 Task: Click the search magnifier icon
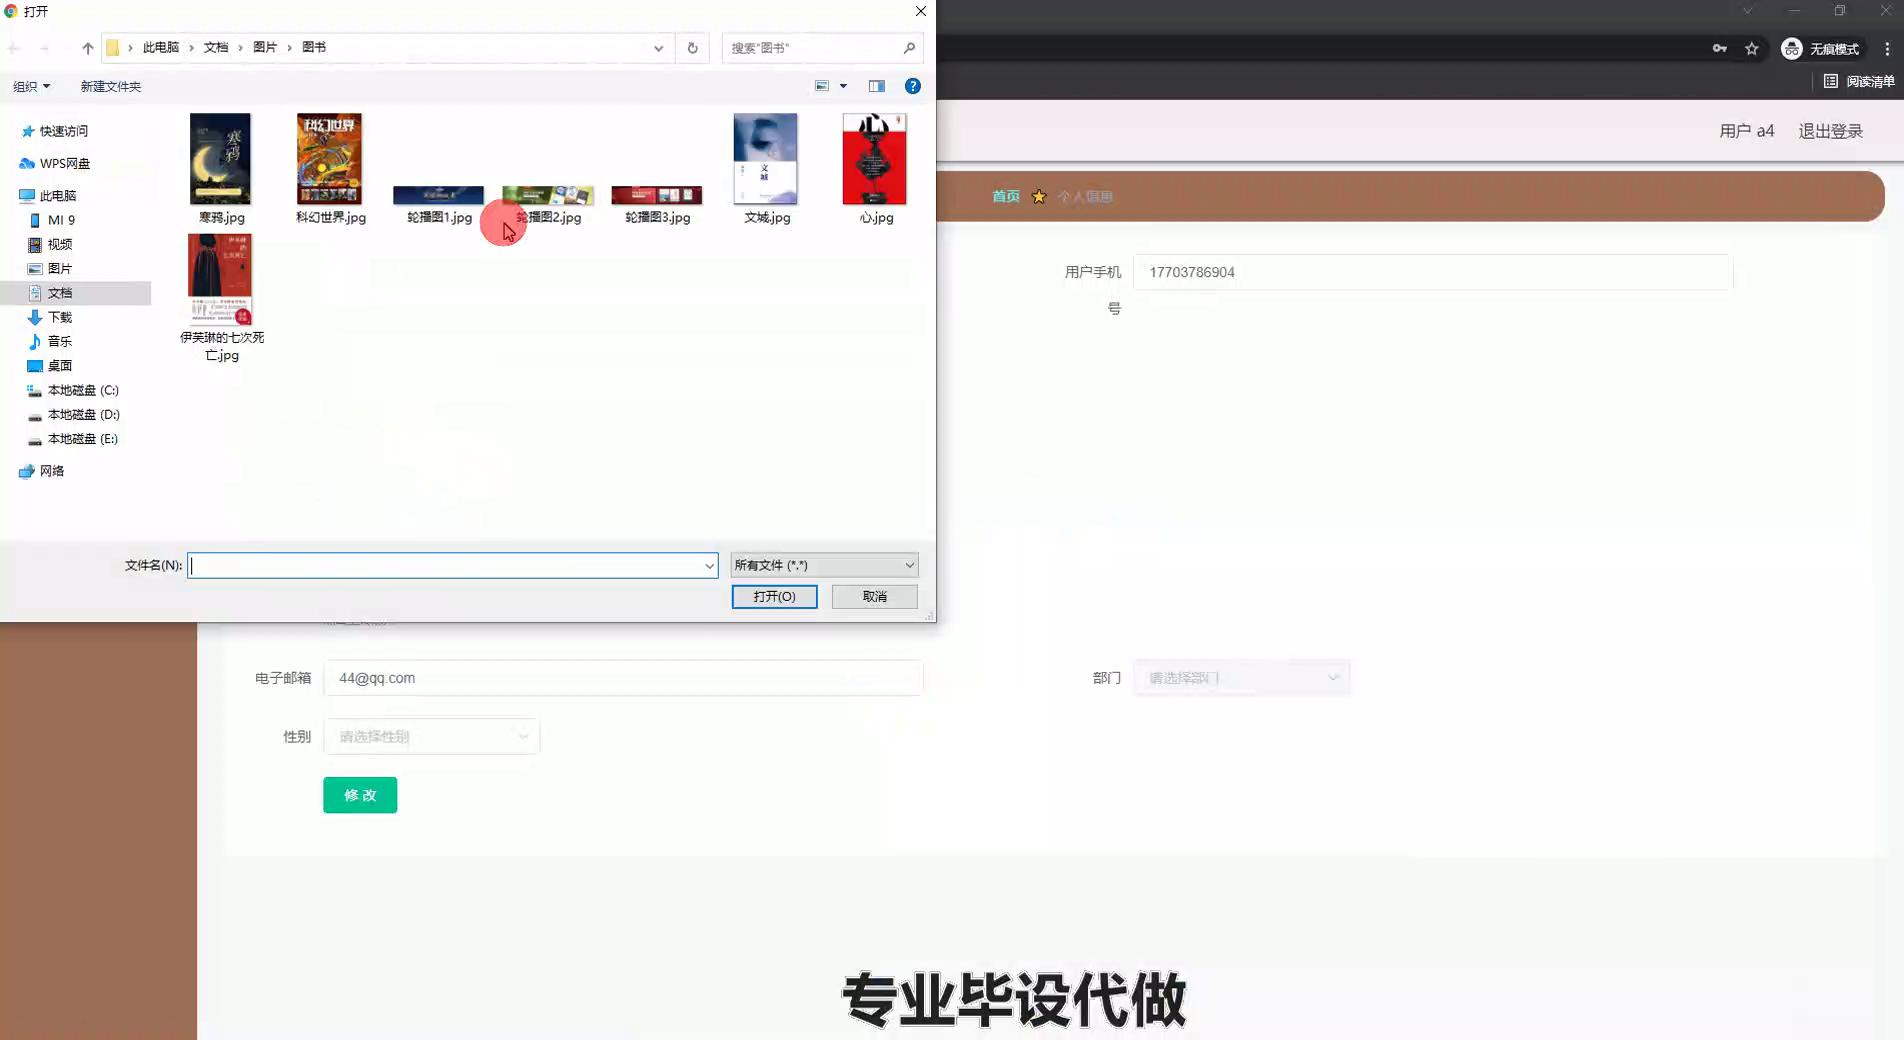click(909, 48)
